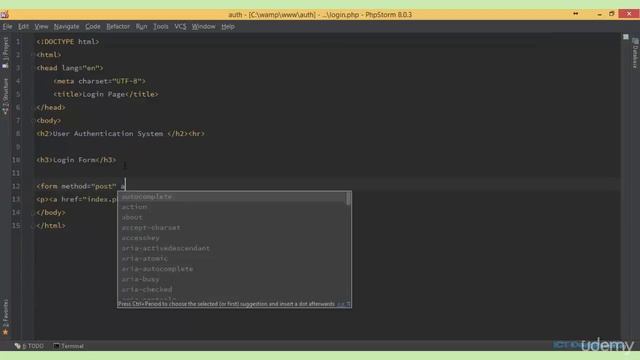Open the Navigate menu

[67, 27]
